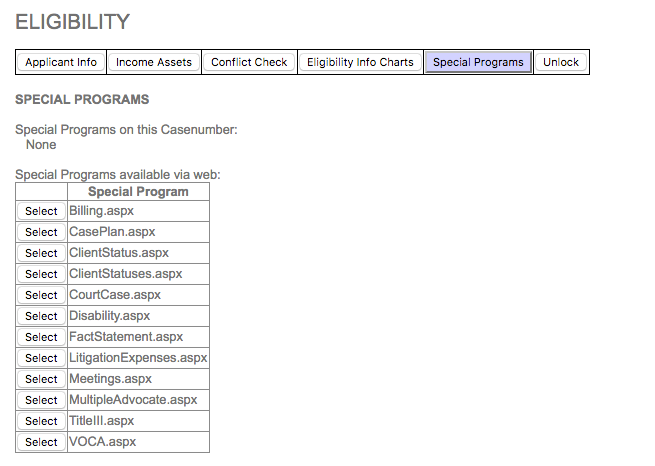
Task: Click Select for LitigationExpenses.aspx
Action: (x=41, y=358)
